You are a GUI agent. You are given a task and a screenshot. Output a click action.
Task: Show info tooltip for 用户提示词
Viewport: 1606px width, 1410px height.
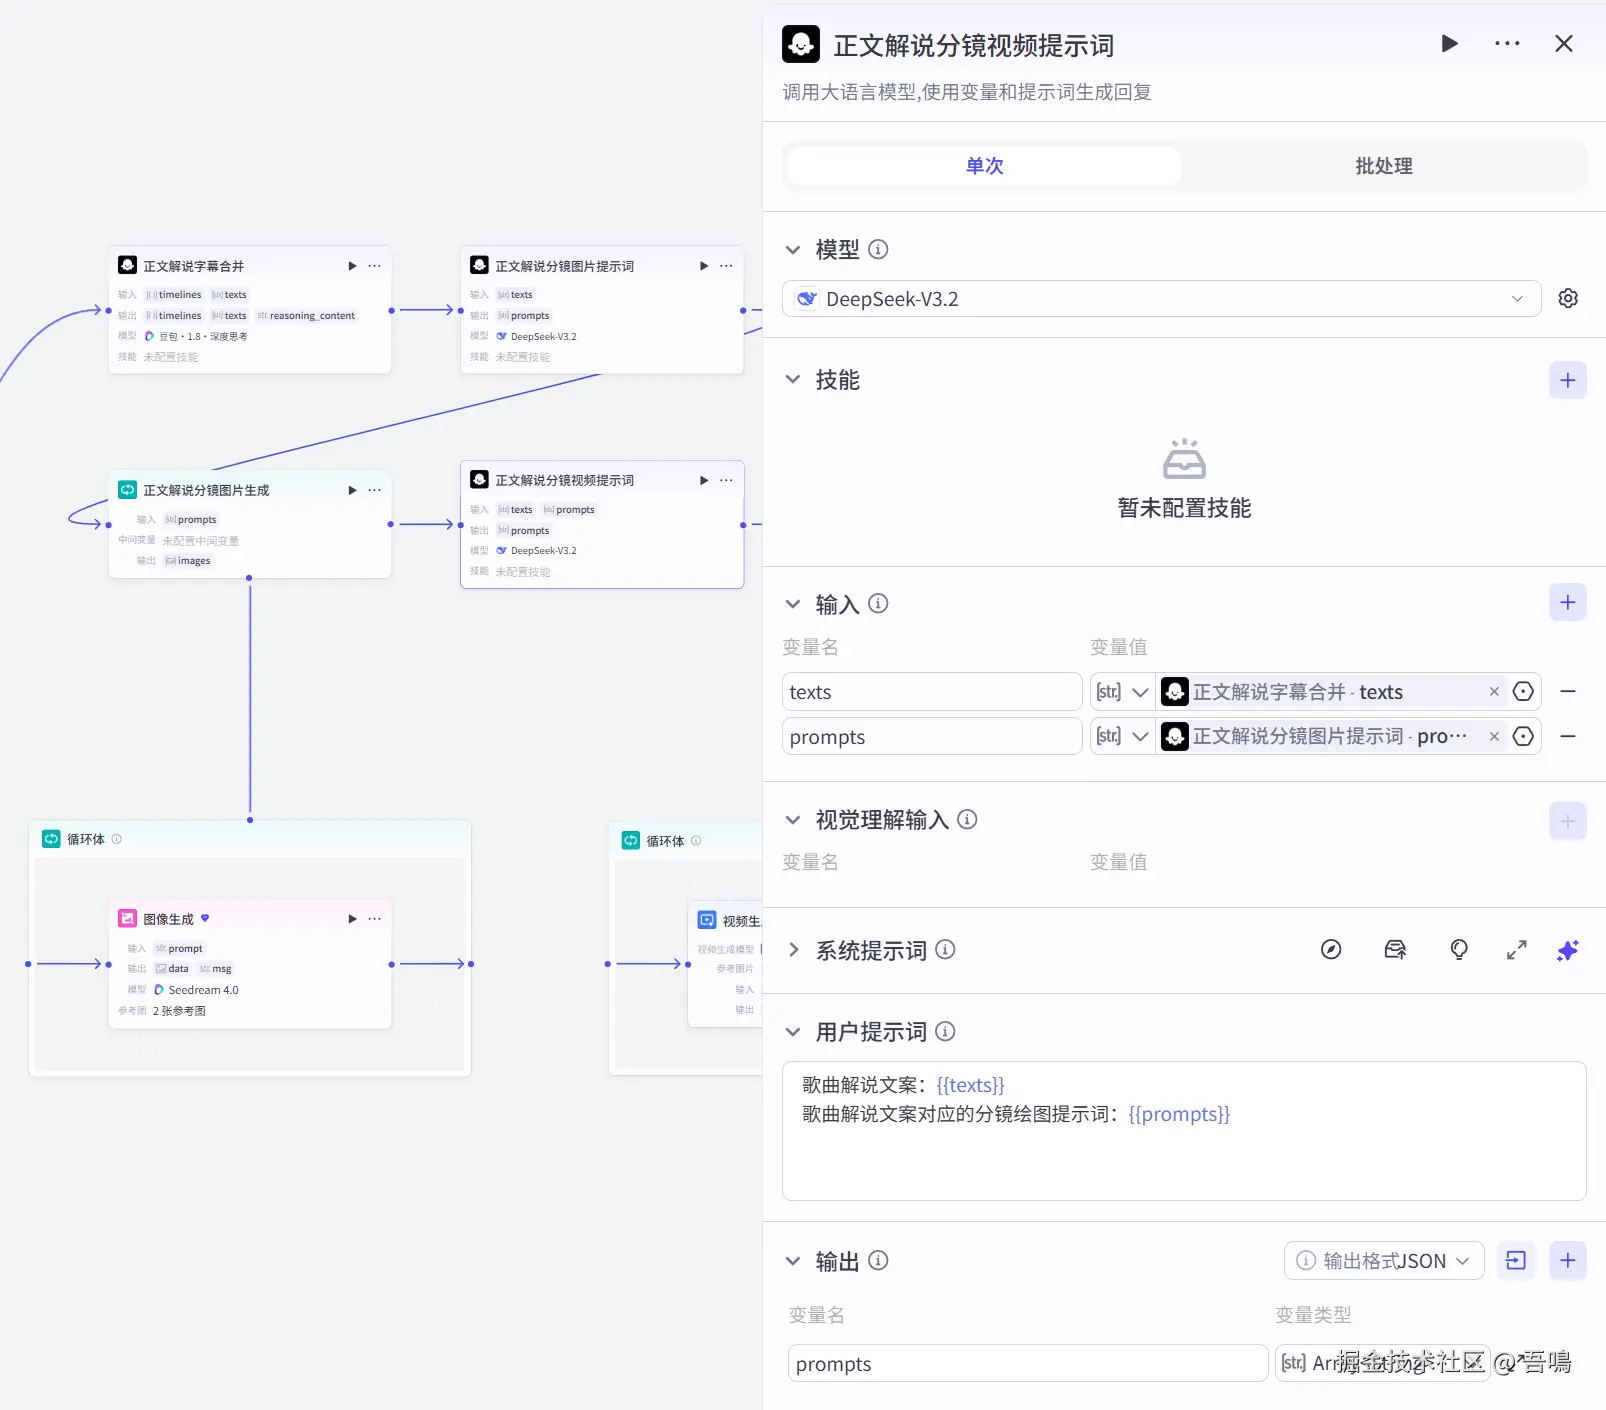click(945, 1031)
